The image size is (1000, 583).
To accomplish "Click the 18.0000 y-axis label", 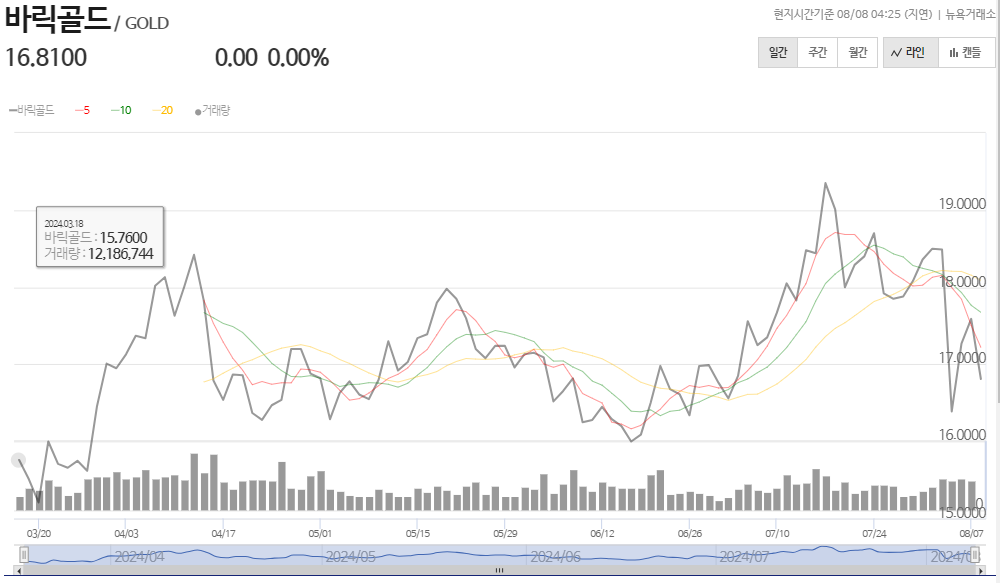I will pos(962,281).
